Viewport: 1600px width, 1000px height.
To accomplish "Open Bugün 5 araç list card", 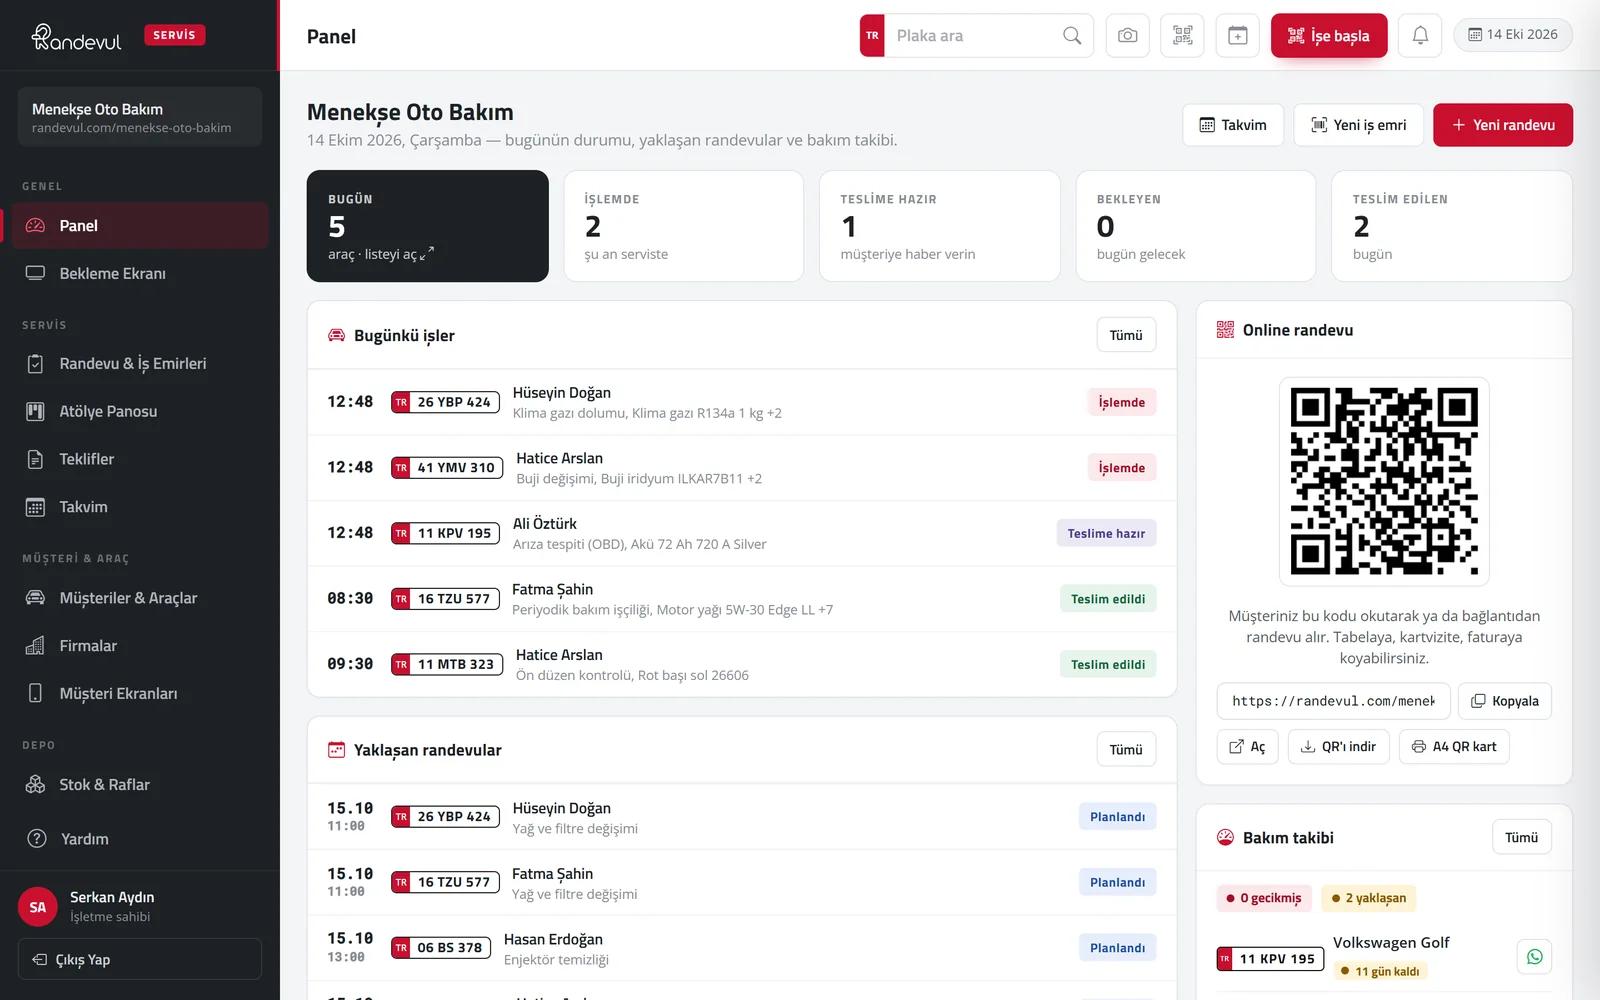I will coord(428,226).
